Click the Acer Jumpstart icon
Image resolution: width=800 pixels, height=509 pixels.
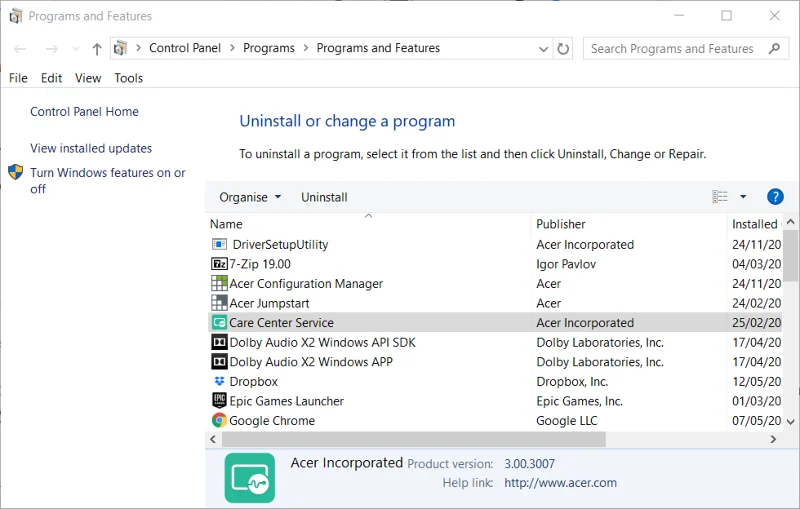click(219, 303)
